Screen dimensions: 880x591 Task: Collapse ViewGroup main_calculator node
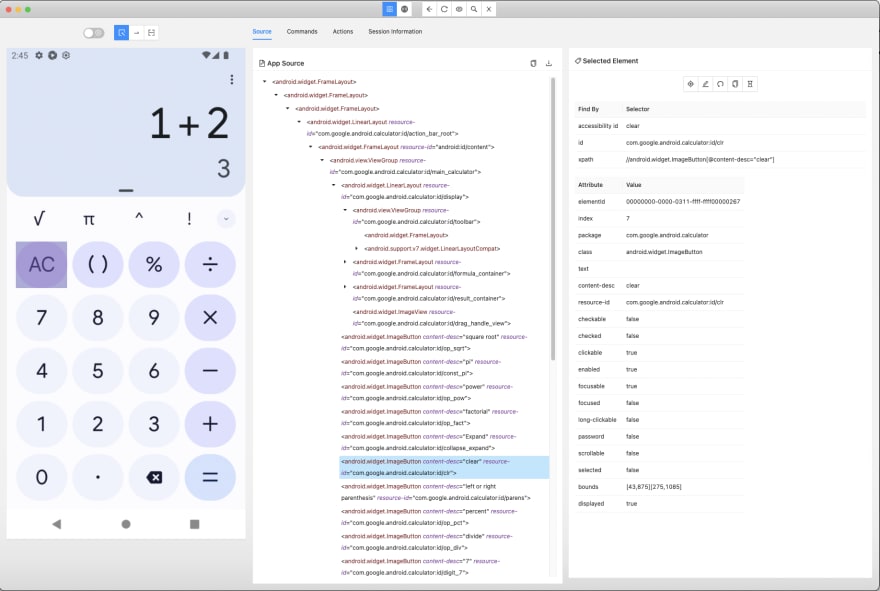[x=322, y=160]
